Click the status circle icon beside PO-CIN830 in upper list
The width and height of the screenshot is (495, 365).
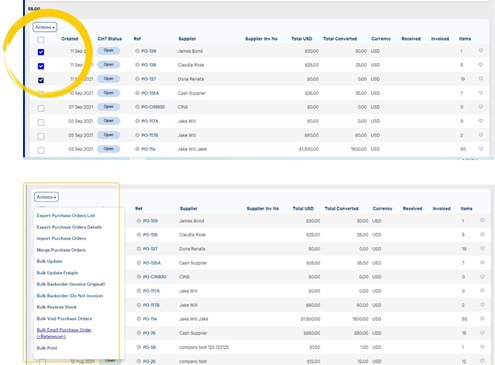(x=137, y=107)
